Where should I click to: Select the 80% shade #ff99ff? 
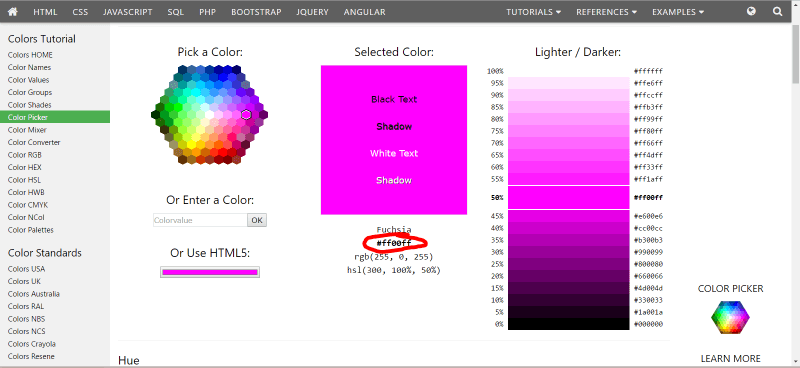tap(569, 119)
